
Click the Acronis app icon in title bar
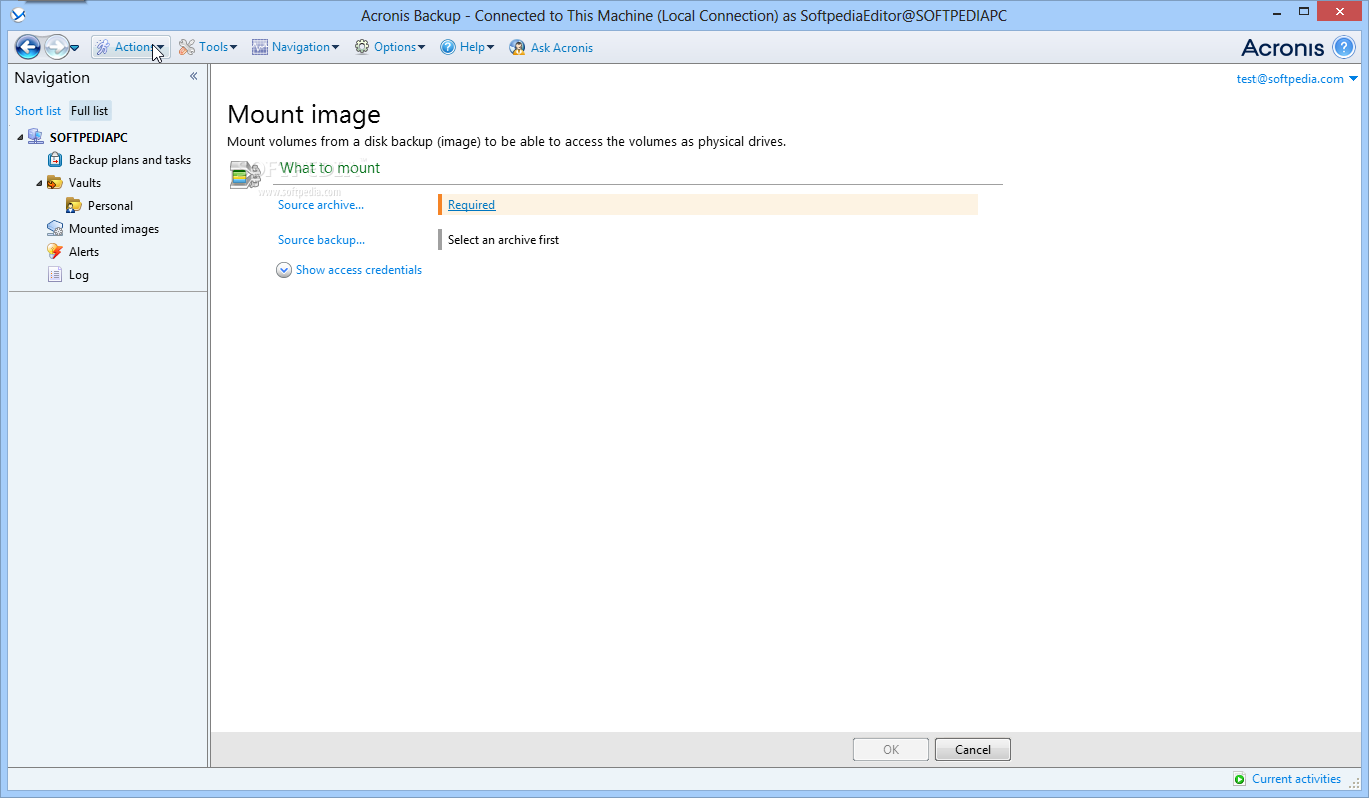(x=17, y=15)
